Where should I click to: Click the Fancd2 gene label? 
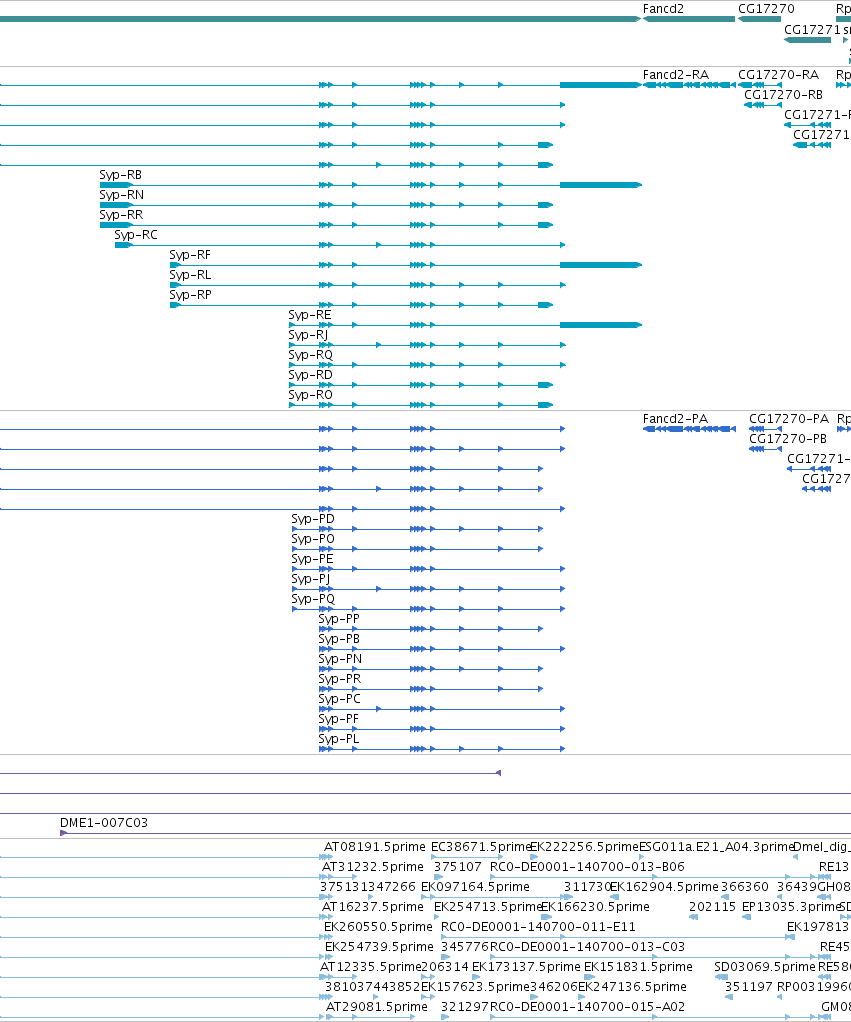click(663, 9)
